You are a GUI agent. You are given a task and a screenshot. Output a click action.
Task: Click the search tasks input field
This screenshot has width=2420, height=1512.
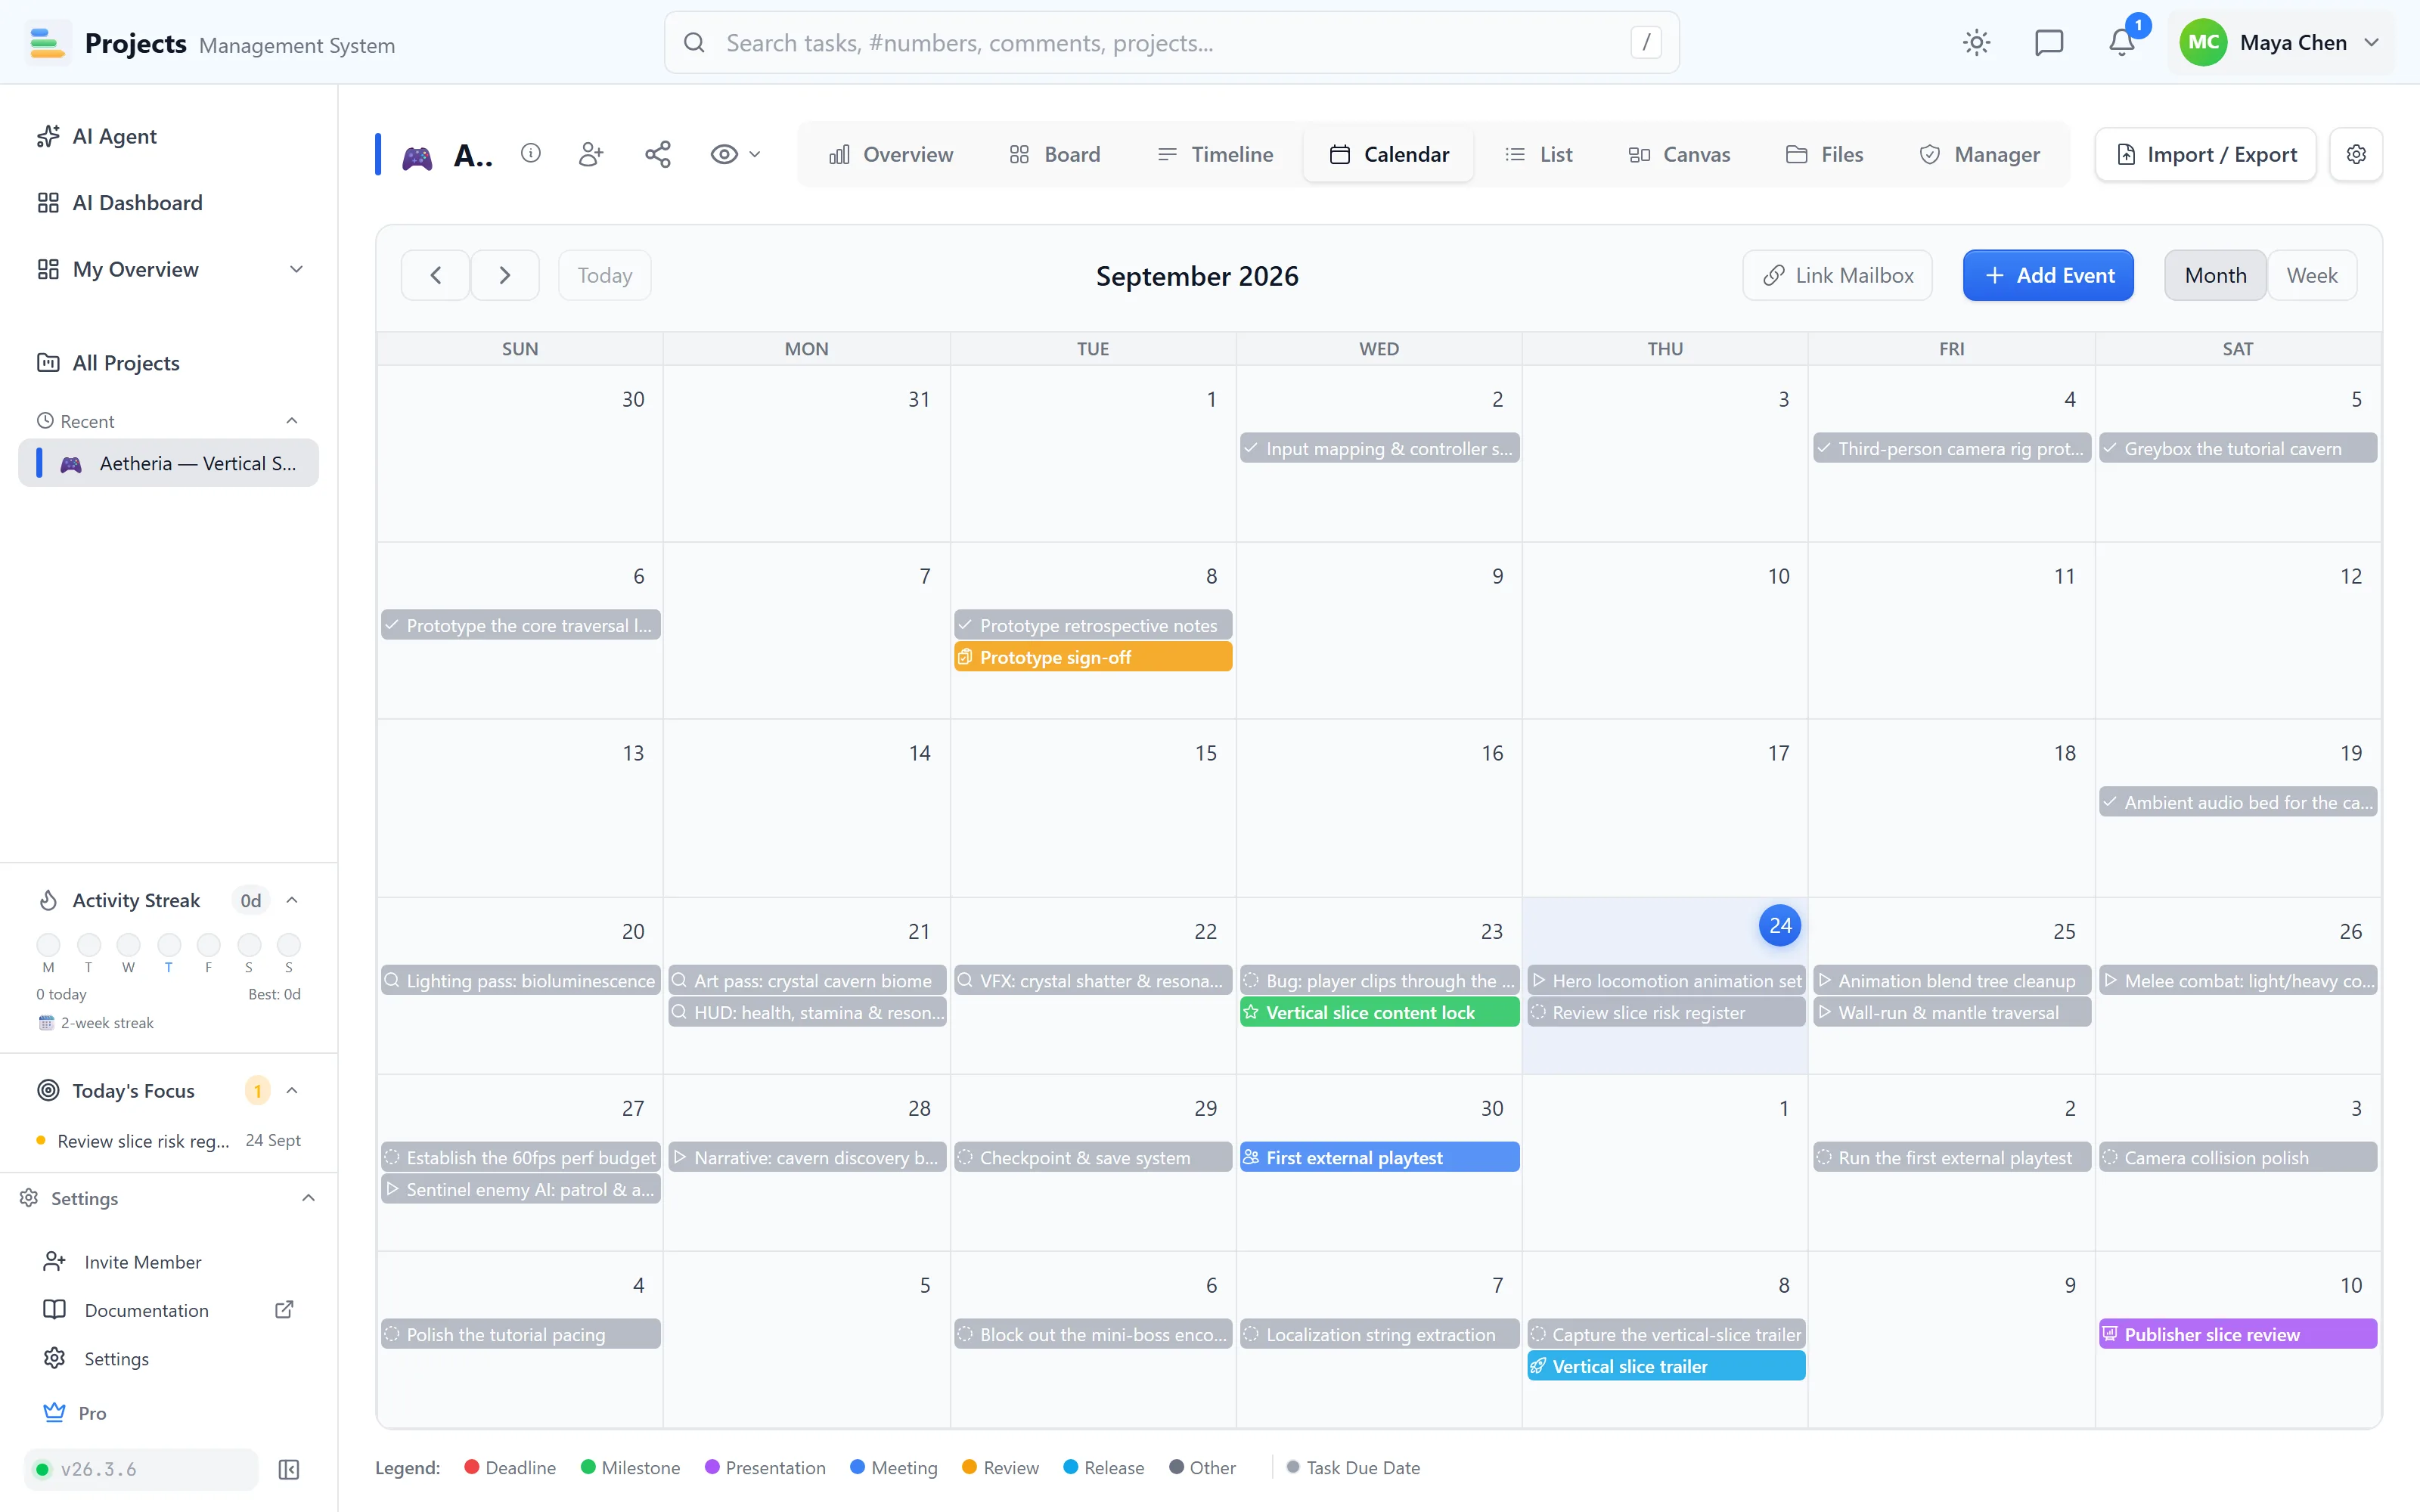pos(1171,42)
